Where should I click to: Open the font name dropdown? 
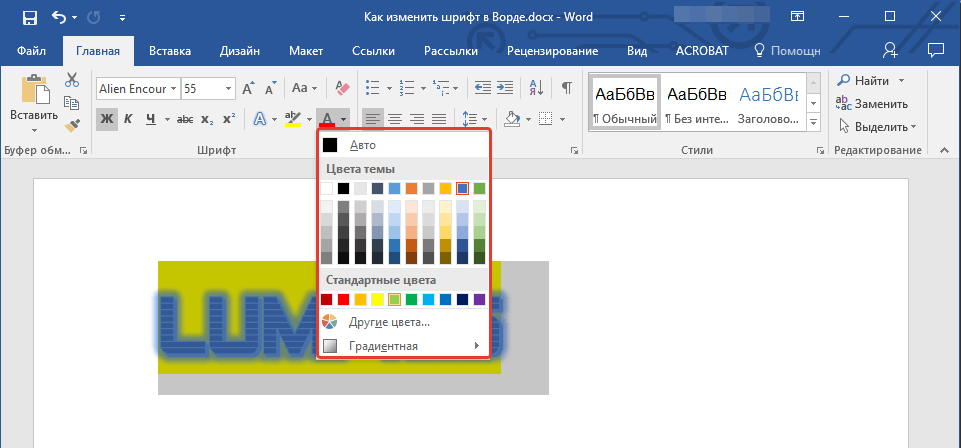click(x=174, y=88)
